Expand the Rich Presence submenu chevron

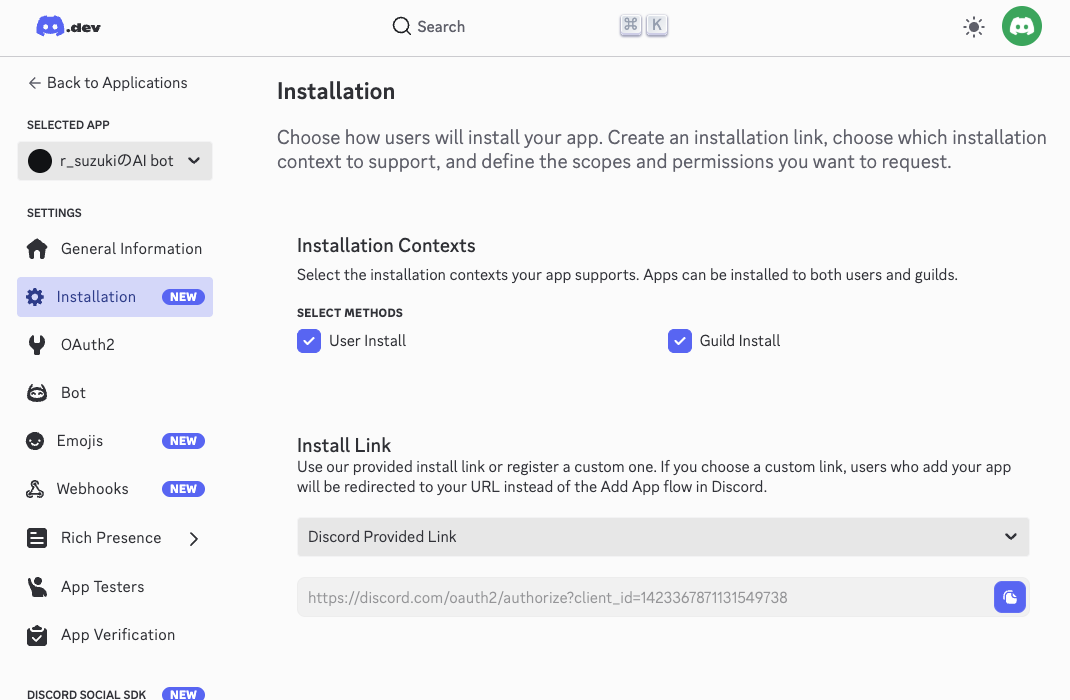194,539
